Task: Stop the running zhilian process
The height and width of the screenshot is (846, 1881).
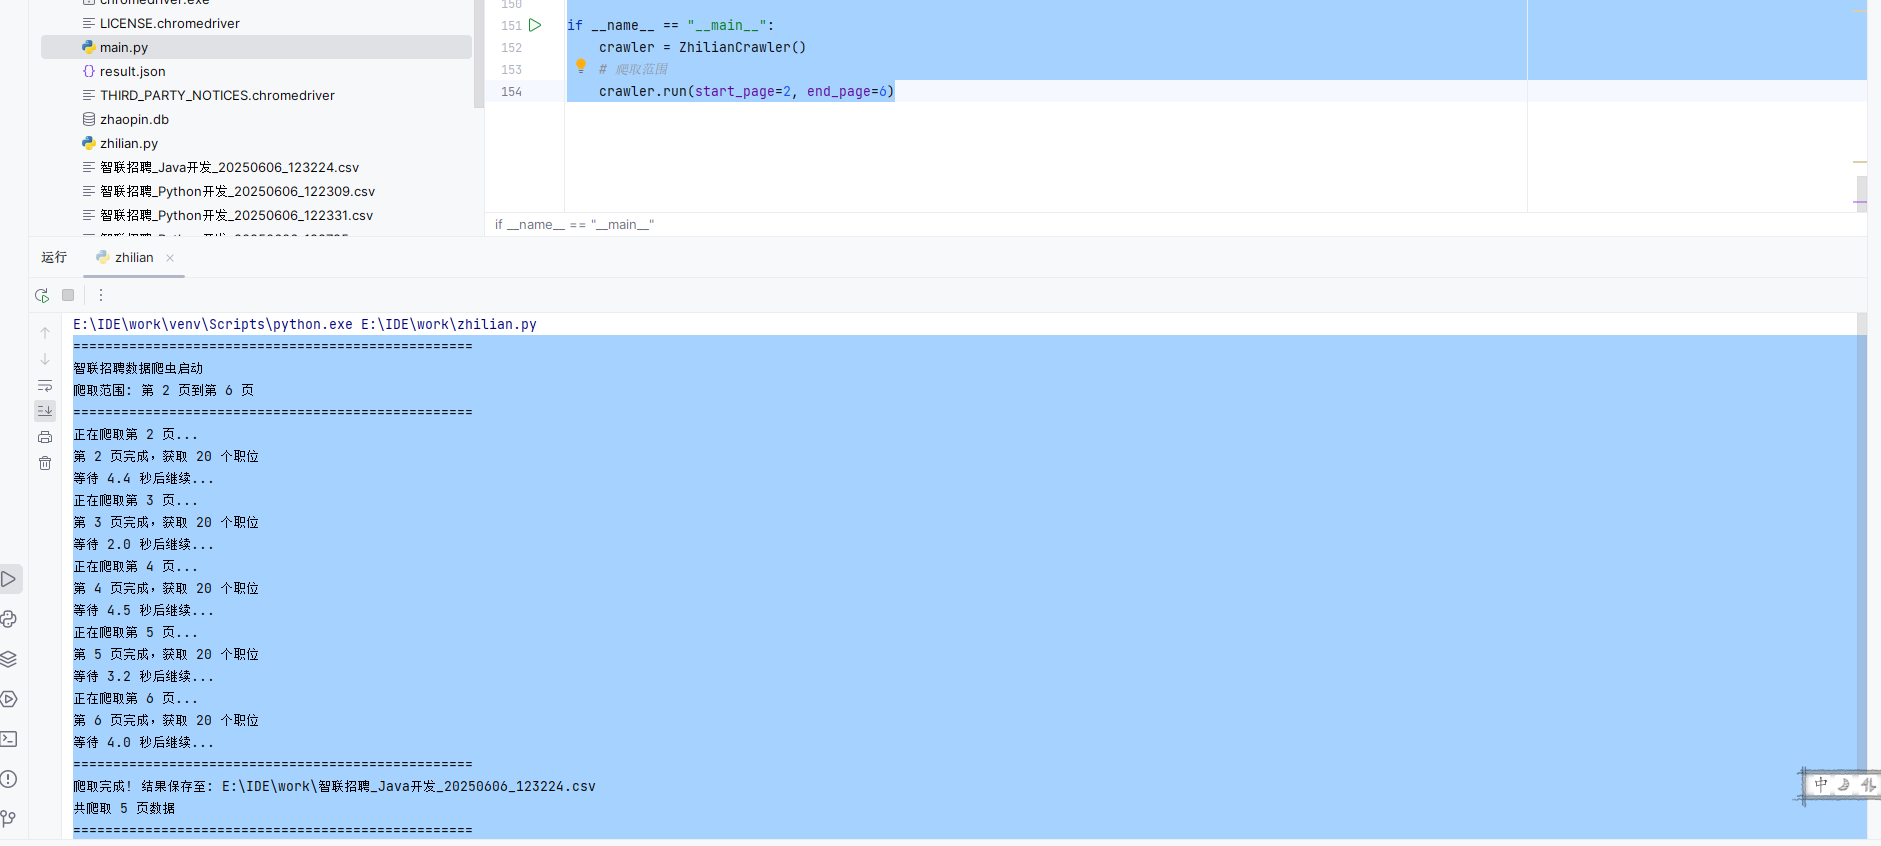Action: point(68,295)
